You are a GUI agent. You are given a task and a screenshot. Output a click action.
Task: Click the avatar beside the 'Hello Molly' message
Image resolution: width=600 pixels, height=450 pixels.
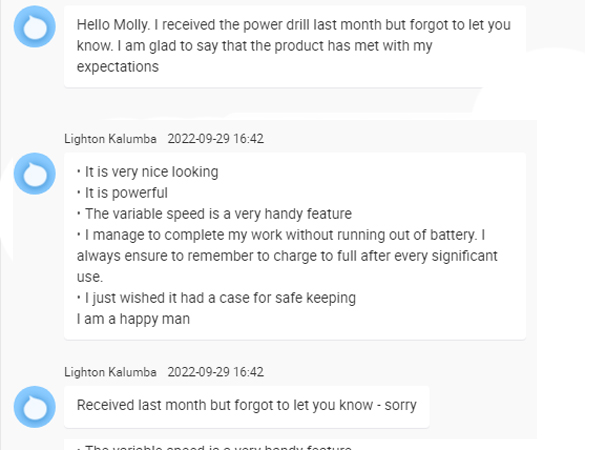[x=35, y=30]
